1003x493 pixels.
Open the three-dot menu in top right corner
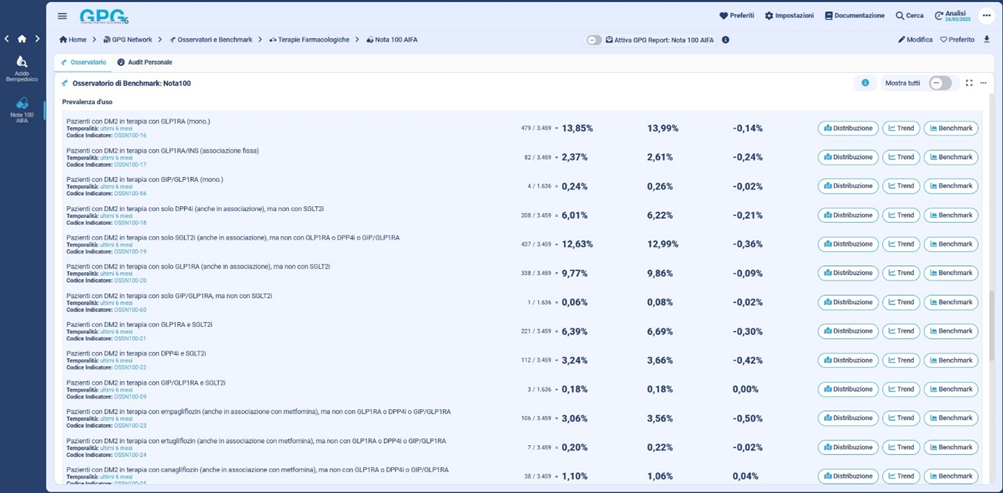click(986, 16)
